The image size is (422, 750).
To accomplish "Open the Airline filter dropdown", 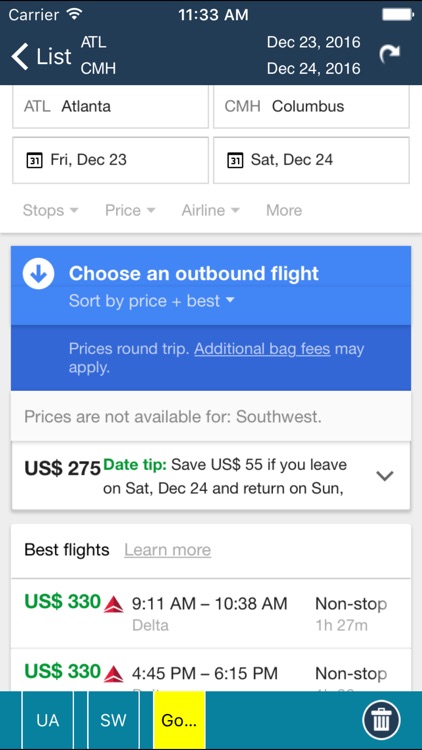I will 211,210.
